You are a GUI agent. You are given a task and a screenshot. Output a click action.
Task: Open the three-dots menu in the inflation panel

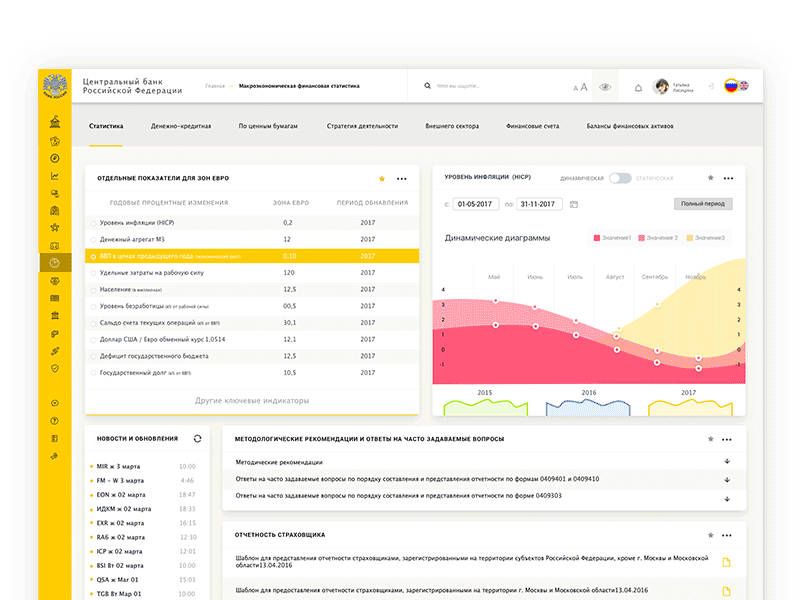point(727,178)
